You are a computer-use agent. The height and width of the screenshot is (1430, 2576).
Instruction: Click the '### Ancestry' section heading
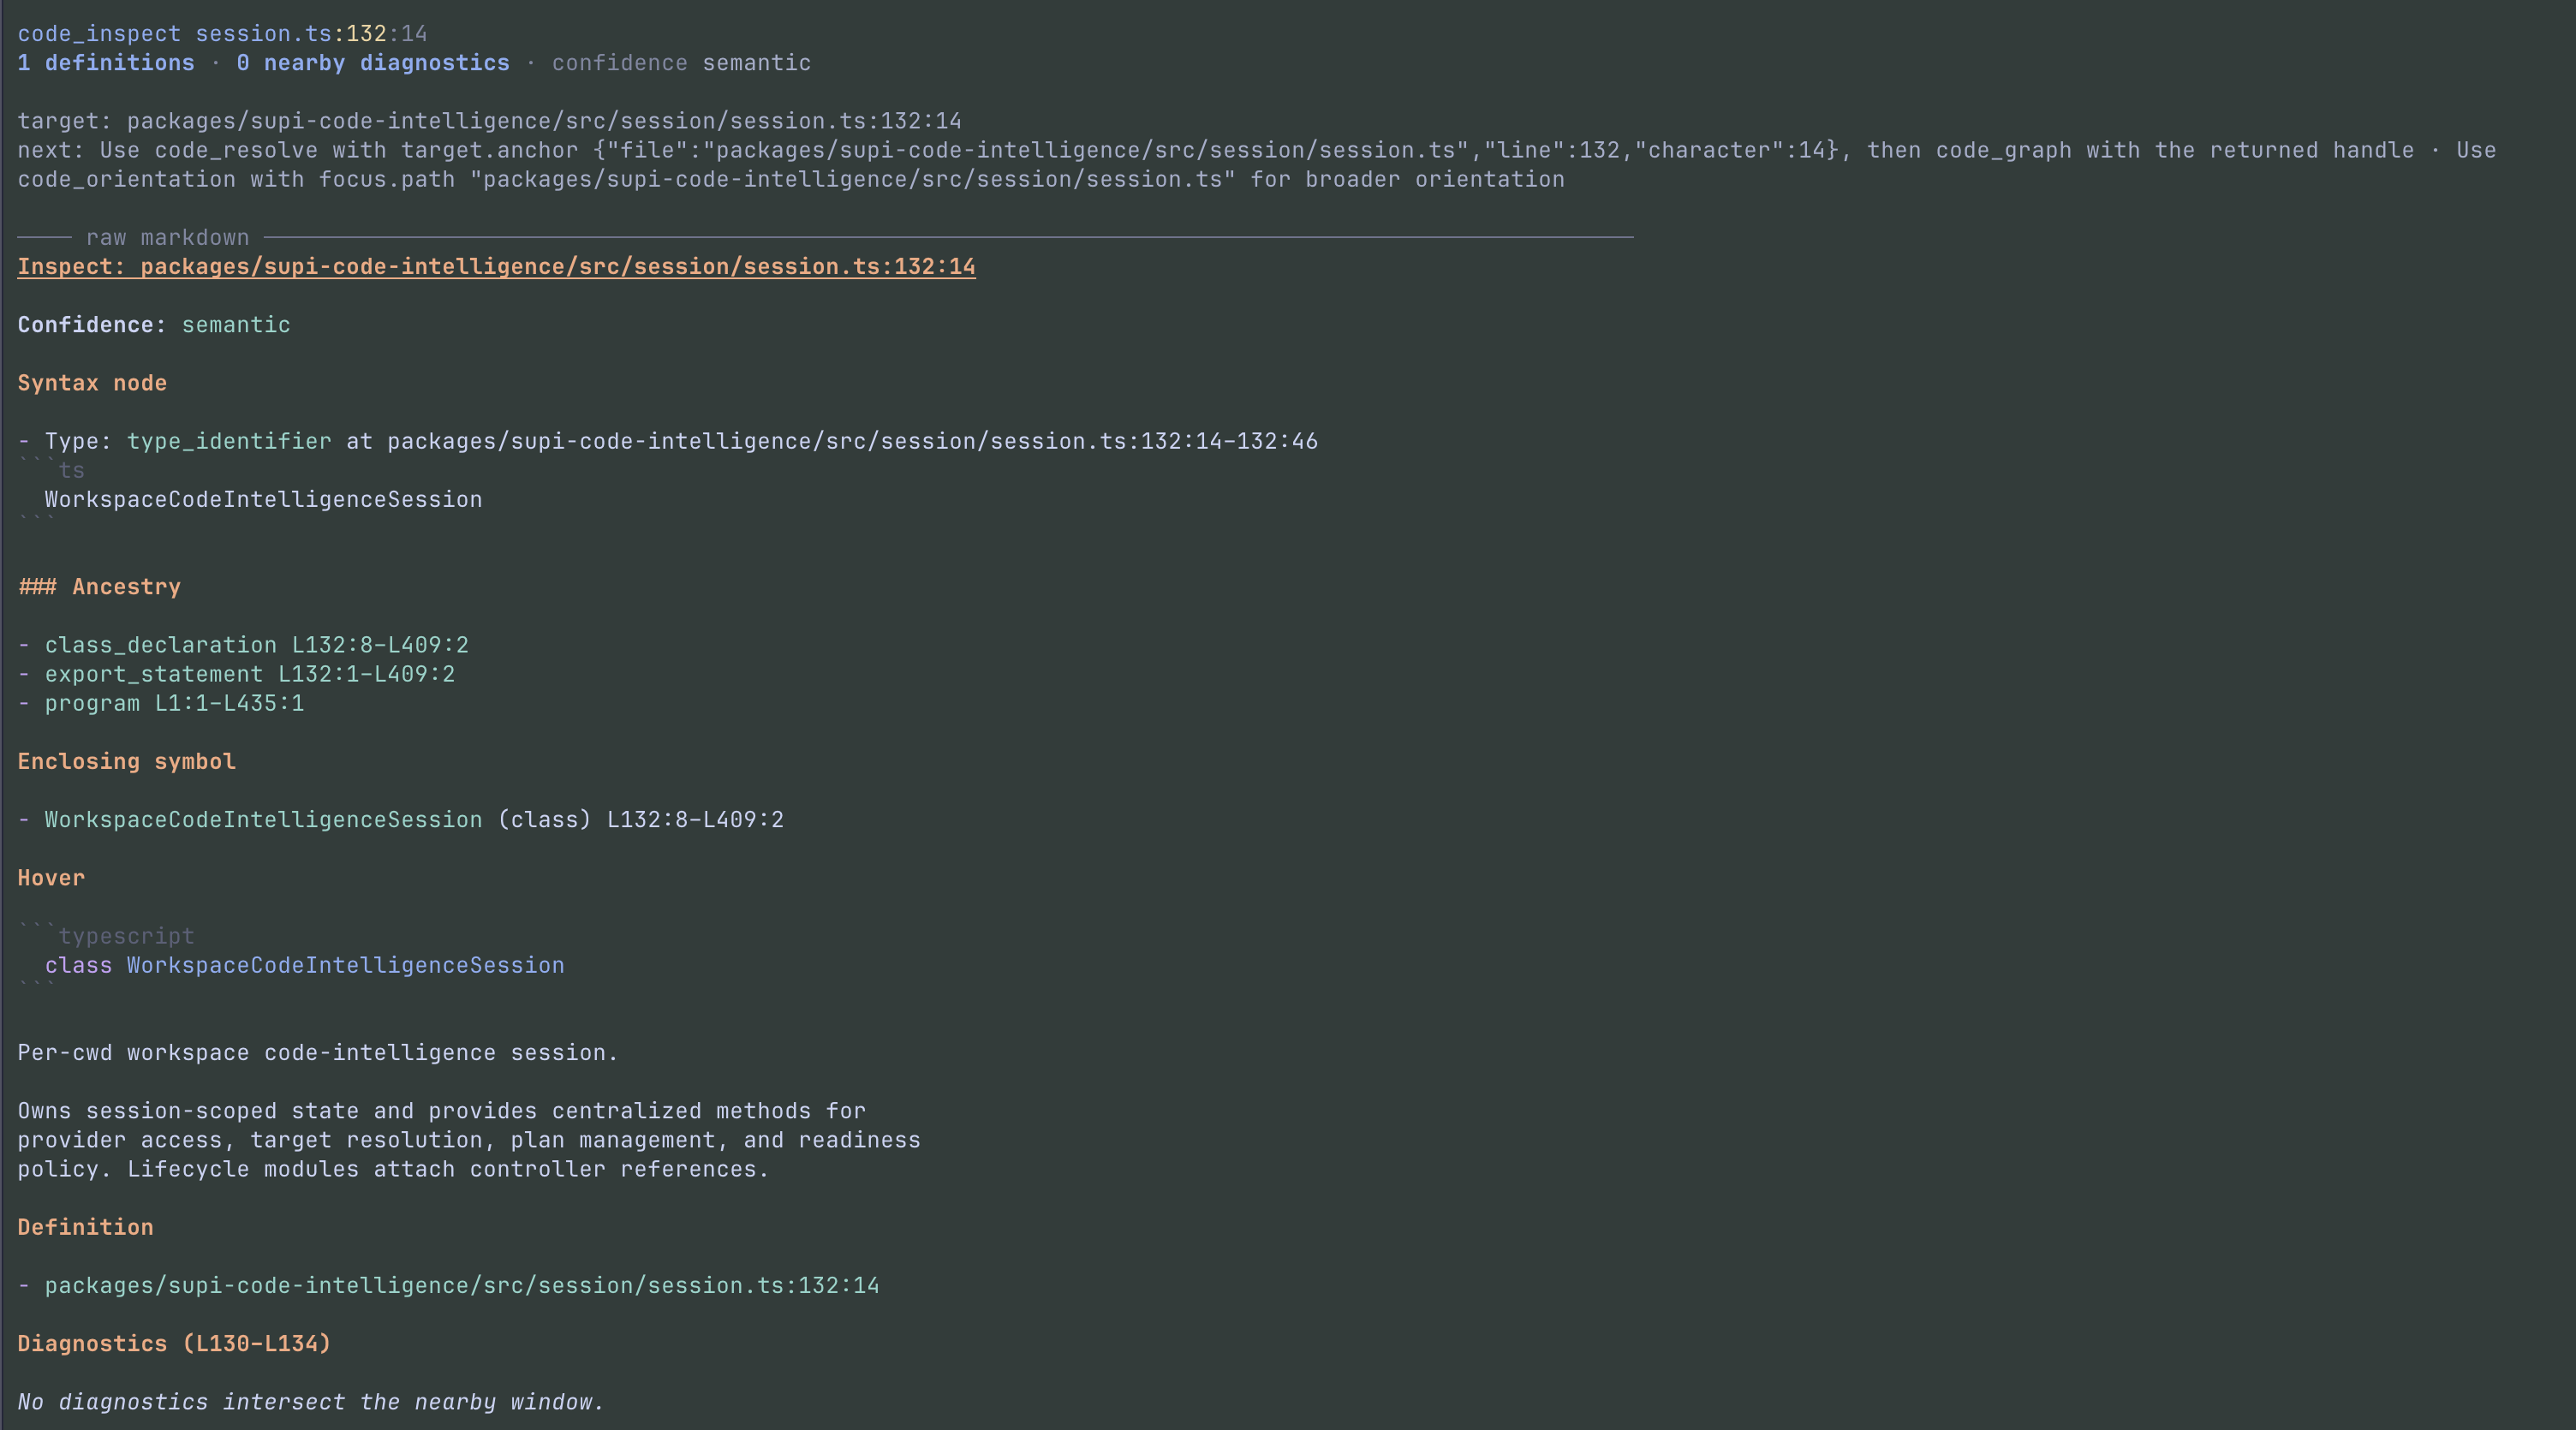point(99,587)
